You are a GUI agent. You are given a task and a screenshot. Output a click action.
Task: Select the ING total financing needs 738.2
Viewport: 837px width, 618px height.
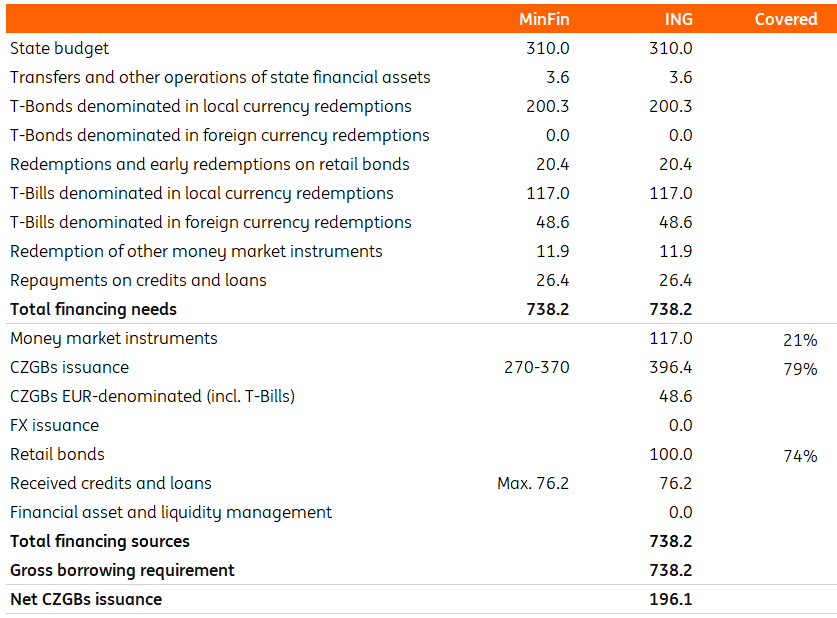(670, 309)
